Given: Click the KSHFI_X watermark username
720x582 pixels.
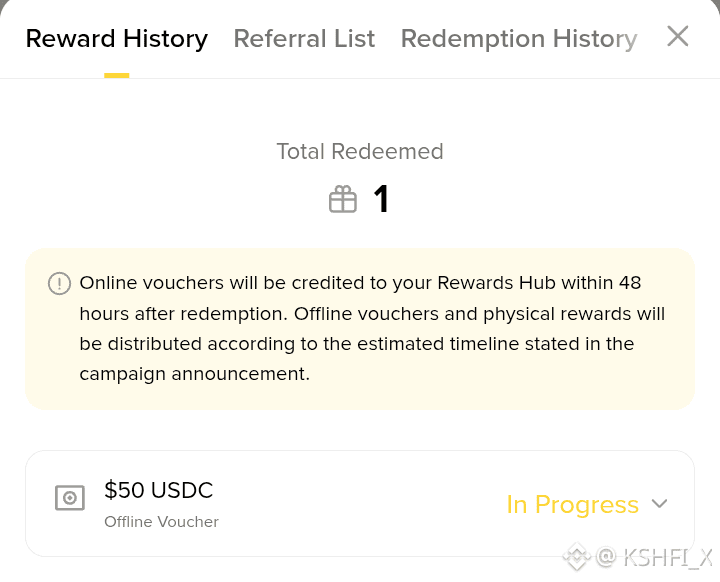Looking at the screenshot, I should 668,558.
